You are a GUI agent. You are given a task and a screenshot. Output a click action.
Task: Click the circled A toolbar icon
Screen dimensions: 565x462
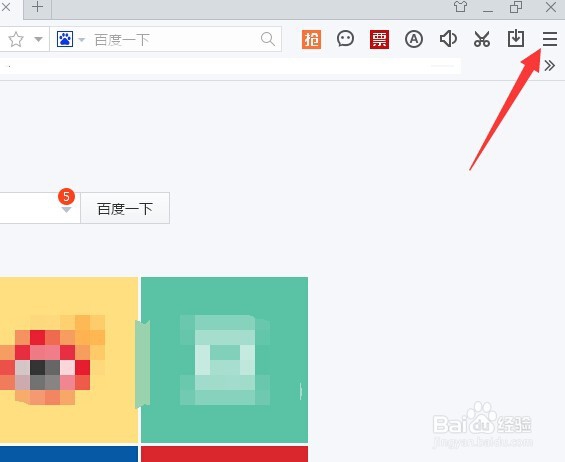pos(414,39)
